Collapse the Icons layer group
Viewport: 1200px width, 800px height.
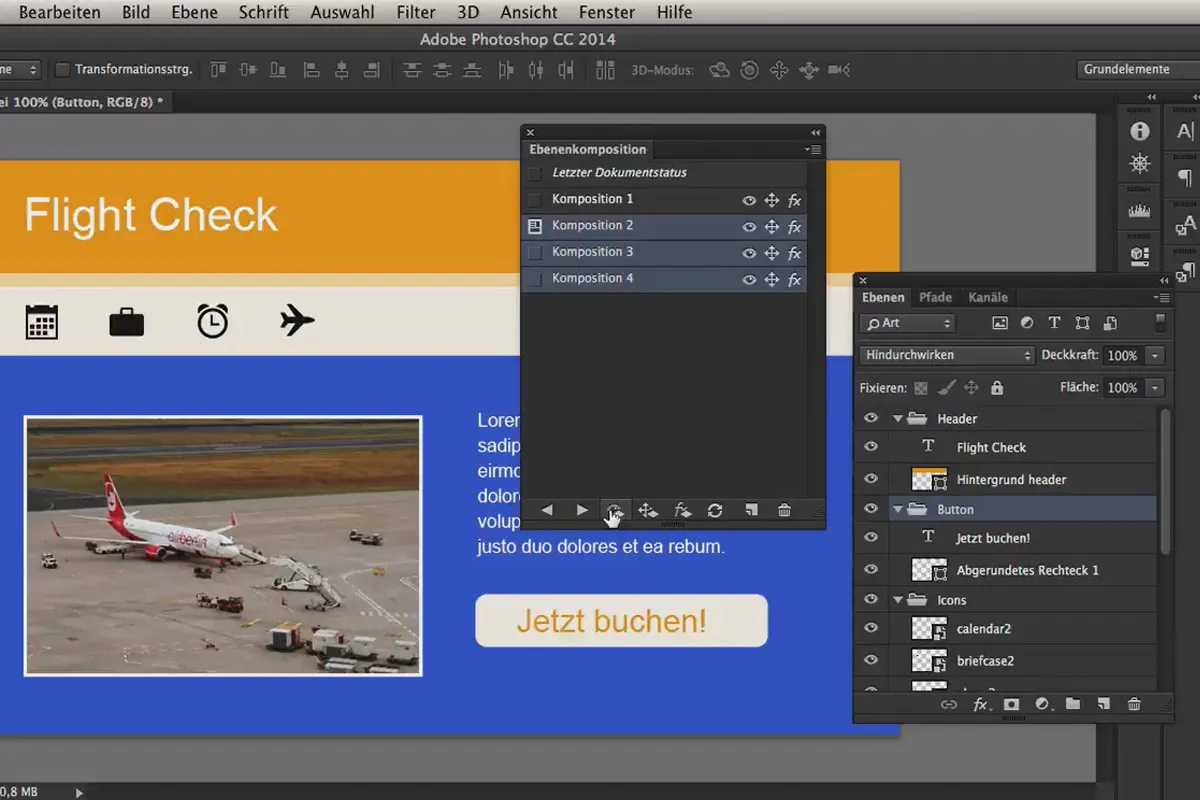tap(897, 601)
